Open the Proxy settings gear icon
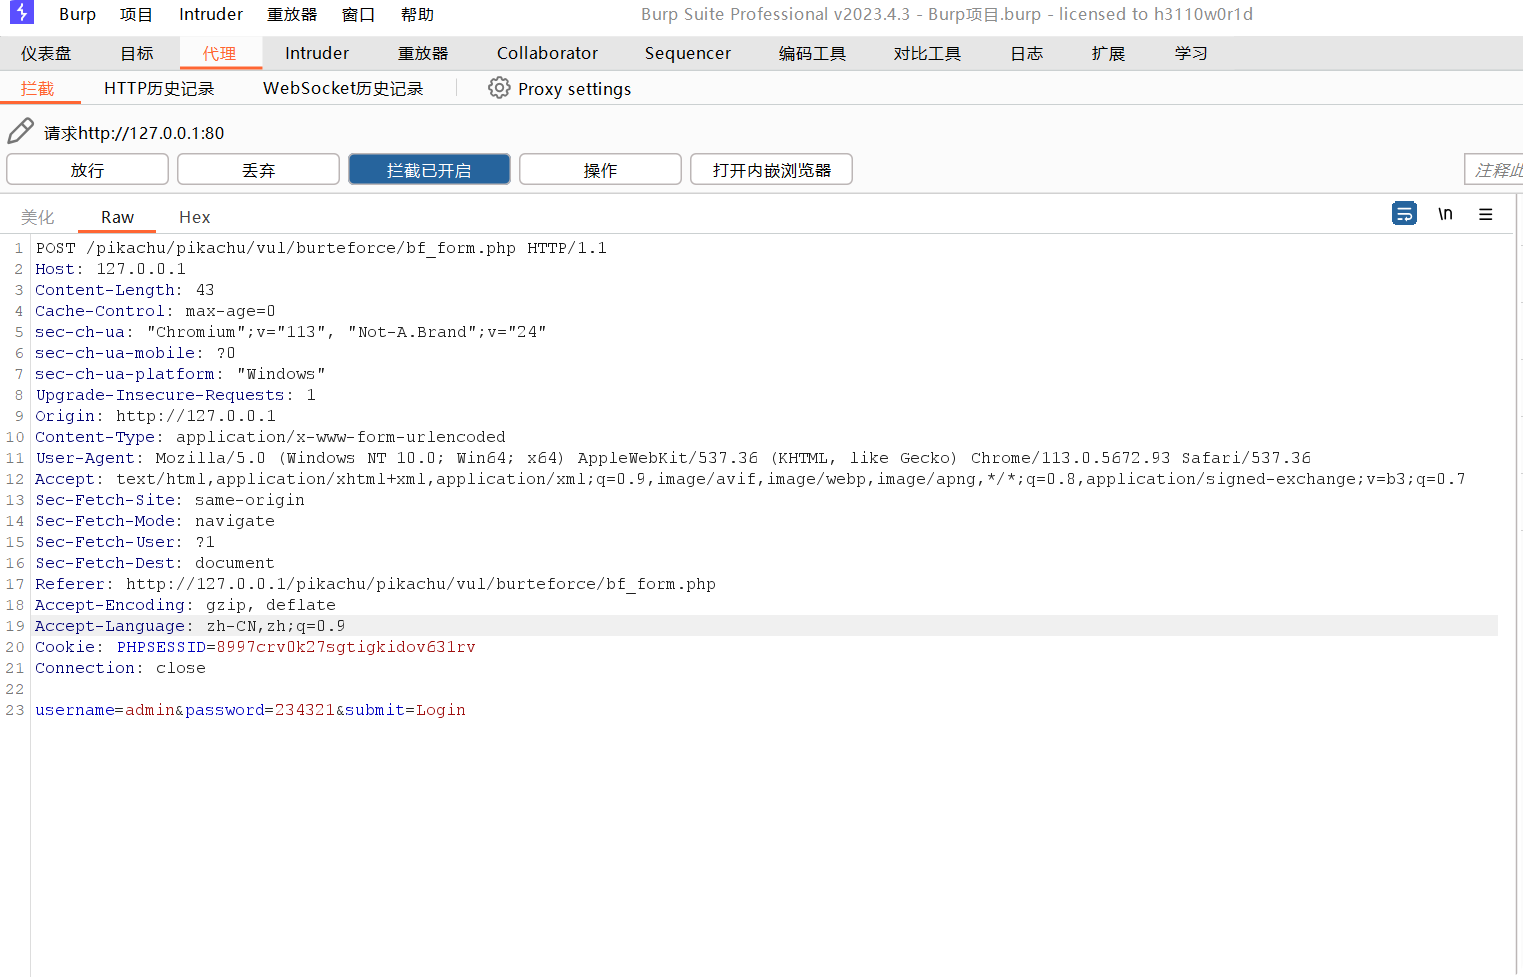1523x977 pixels. (x=499, y=88)
